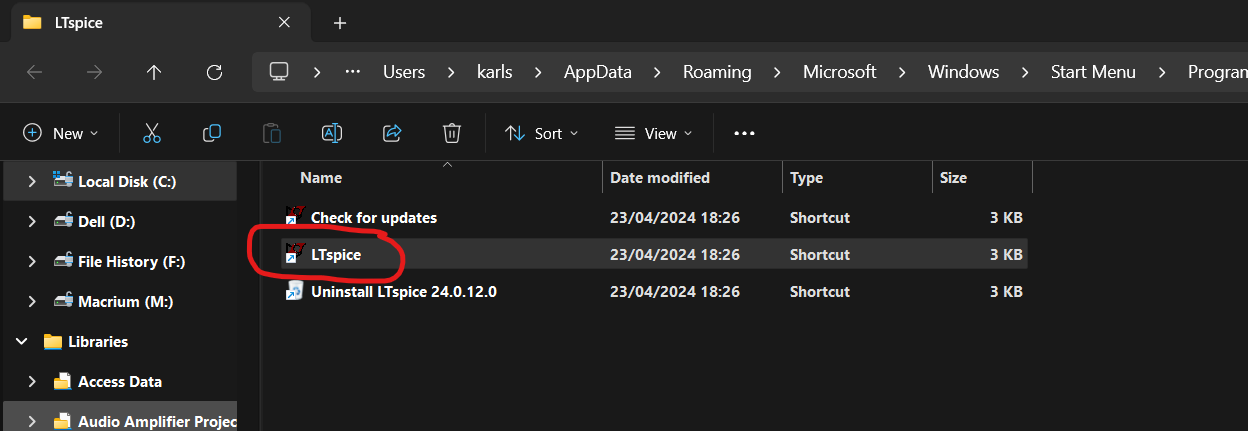Sort files by Date modified column
Image resolution: width=1248 pixels, height=431 pixels.
pos(660,178)
